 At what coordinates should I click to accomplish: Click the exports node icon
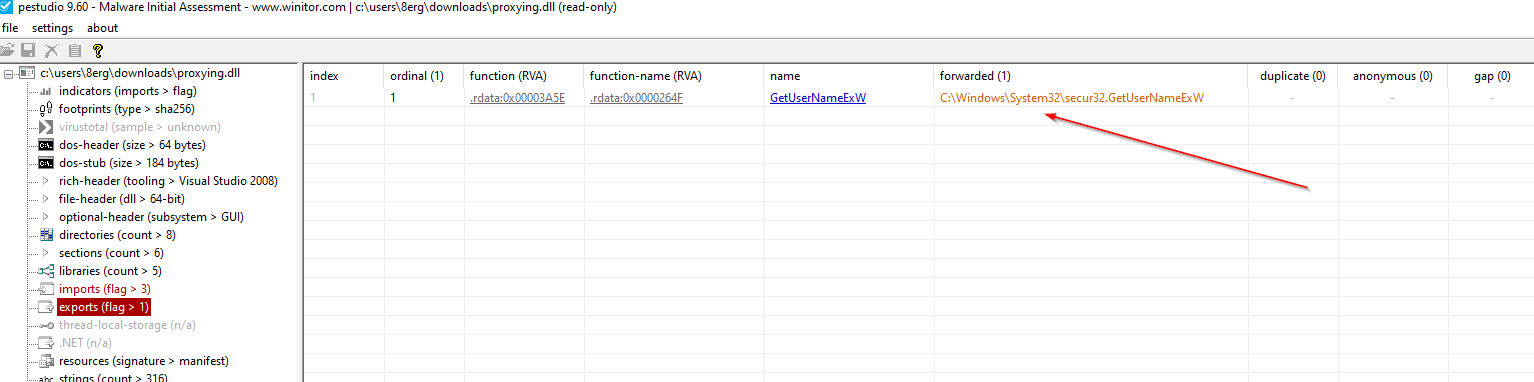pos(46,307)
